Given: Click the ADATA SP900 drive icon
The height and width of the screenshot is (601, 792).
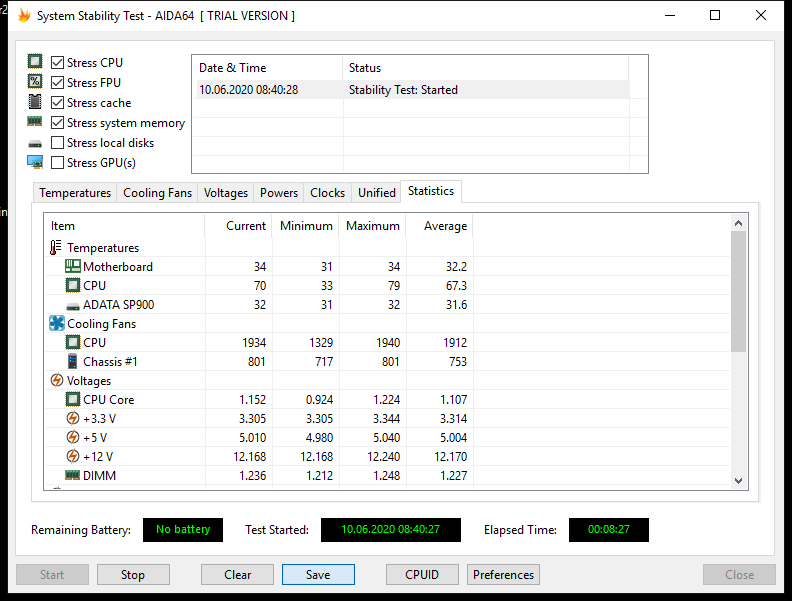Looking at the screenshot, I should (x=73, y=306).
